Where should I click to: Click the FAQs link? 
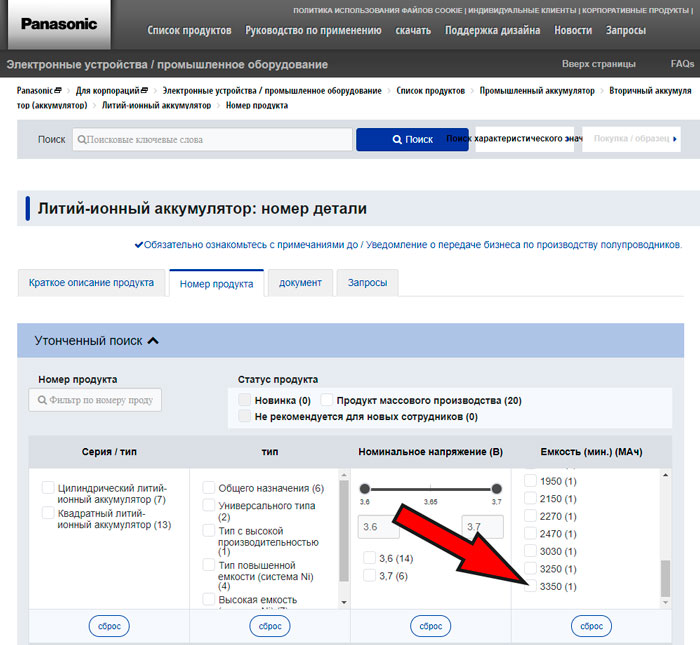coord(682,64)
